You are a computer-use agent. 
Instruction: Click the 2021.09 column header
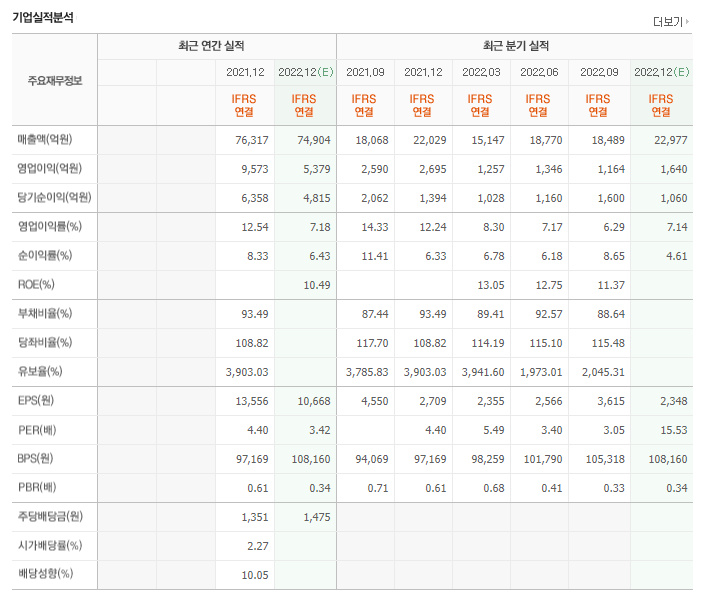point(365,72)
